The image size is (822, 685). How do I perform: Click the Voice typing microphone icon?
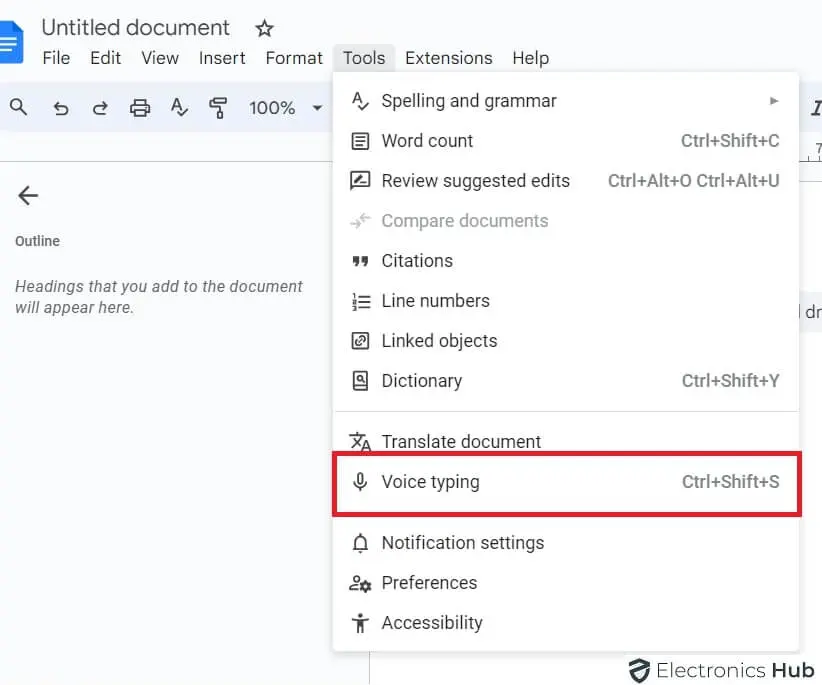click(x=360, y=482)
